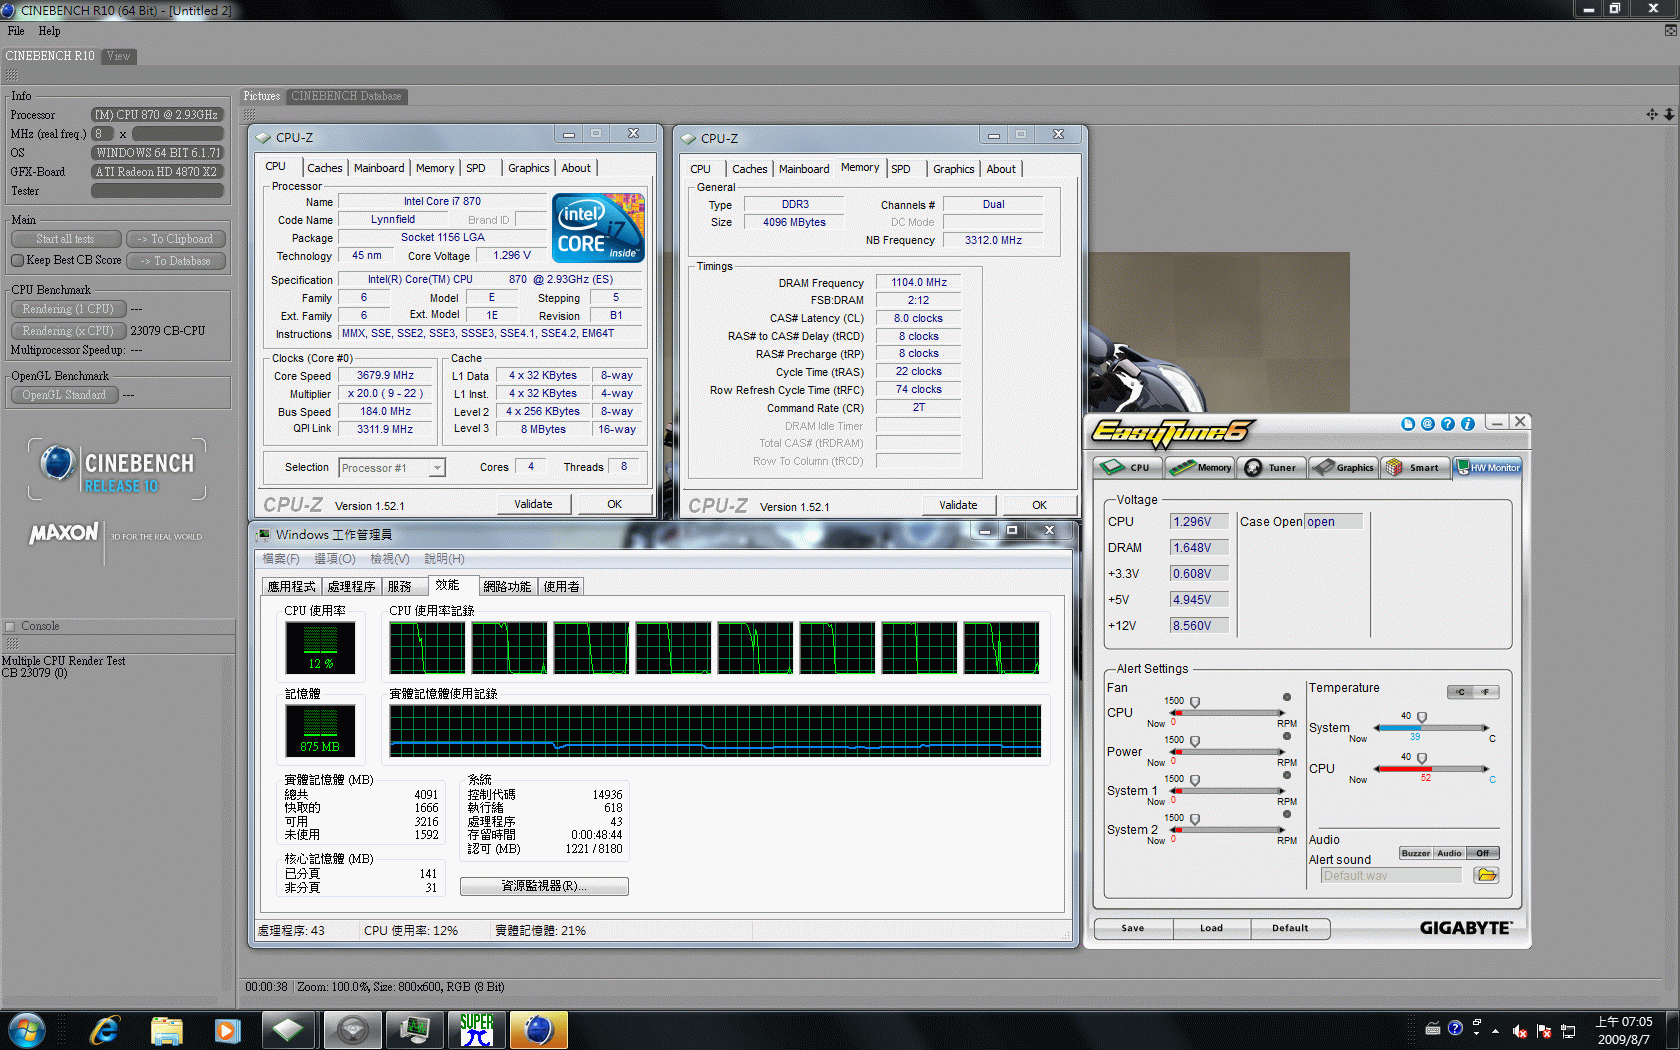
Task: Click Save button in EasyTune6
Action: pyautogui.click(x=1133, y=928)
